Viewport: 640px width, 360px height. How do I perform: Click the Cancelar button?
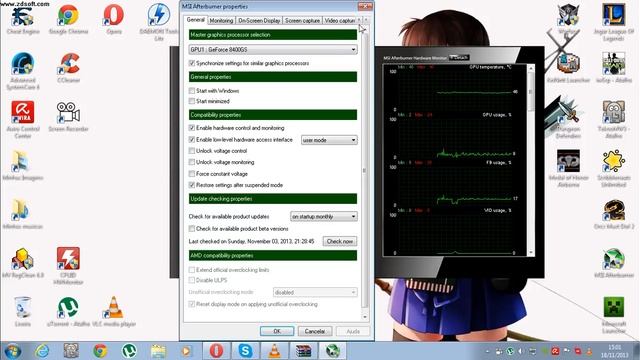click(315, 331)
